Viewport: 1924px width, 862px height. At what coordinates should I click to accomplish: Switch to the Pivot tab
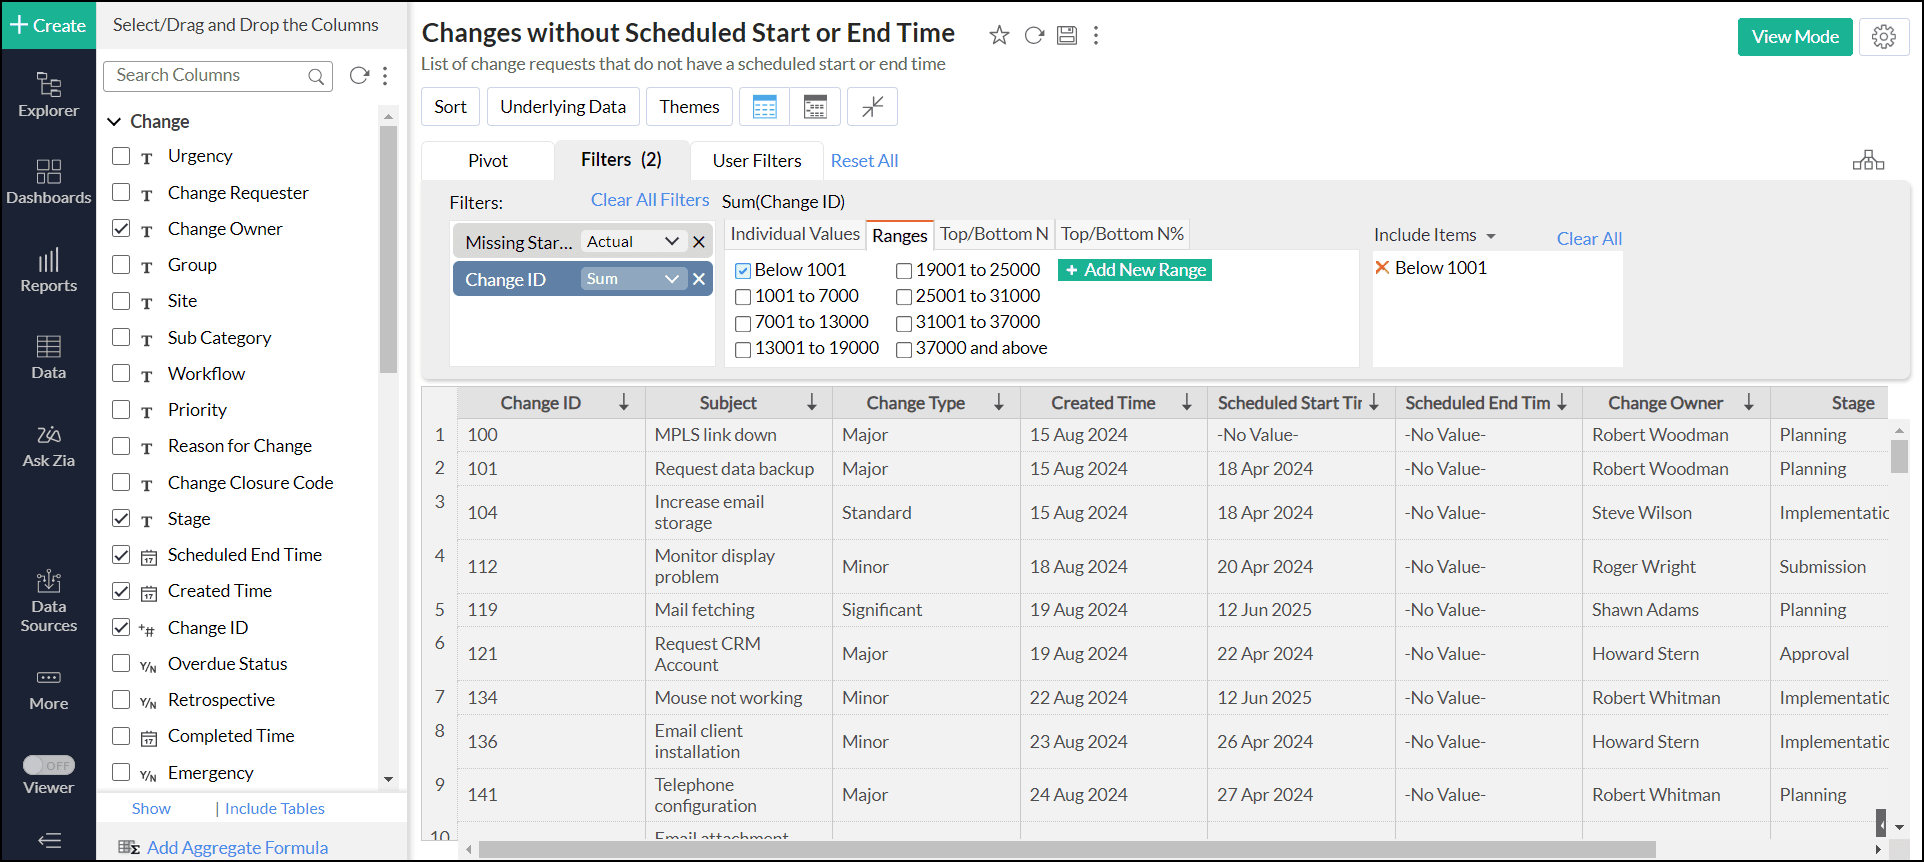(x=488, y=161)
